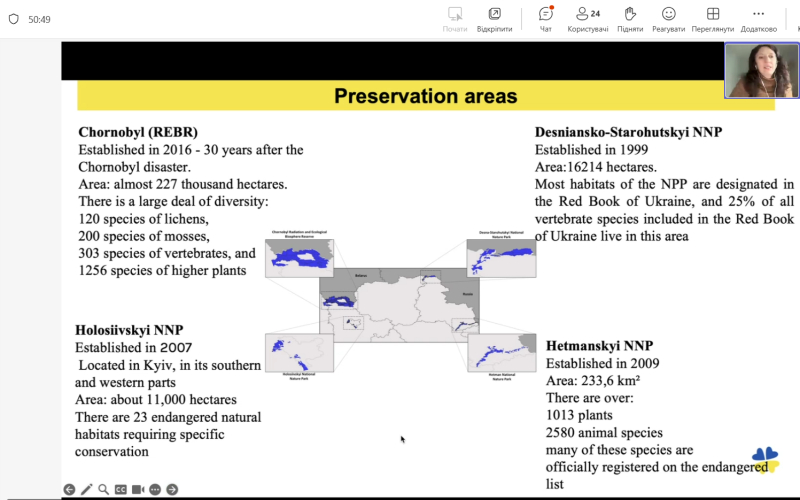The height and width of the screenshot is (500, 800).
Task: Raise hand with the Підняти button
Action: (630, 18)
